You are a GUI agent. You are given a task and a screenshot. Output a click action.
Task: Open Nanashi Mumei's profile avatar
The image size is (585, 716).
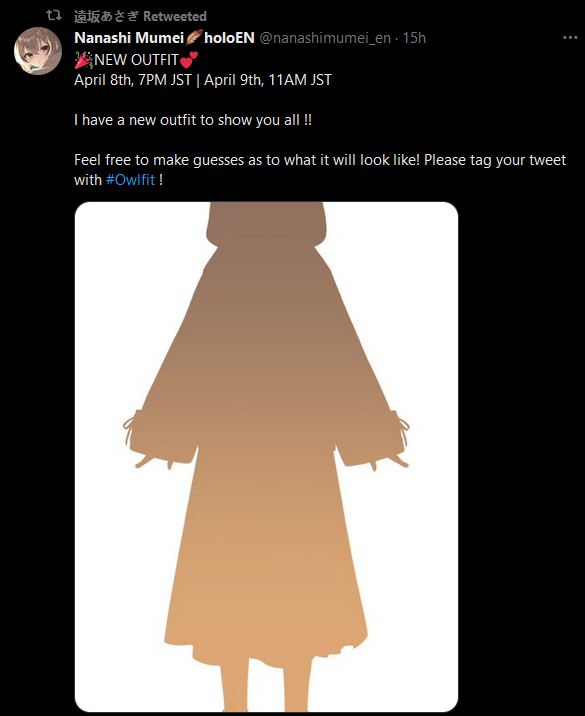(38, 51)
